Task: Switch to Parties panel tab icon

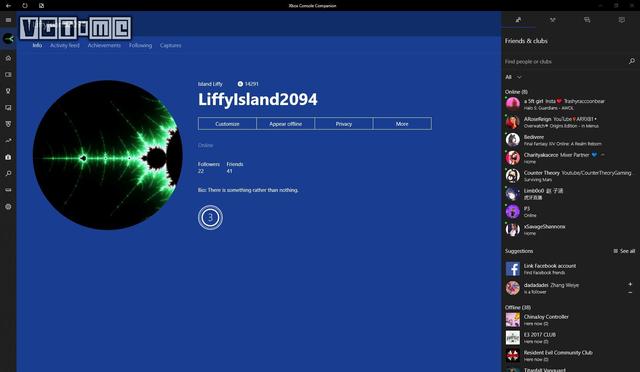Action: click(553, 20)
